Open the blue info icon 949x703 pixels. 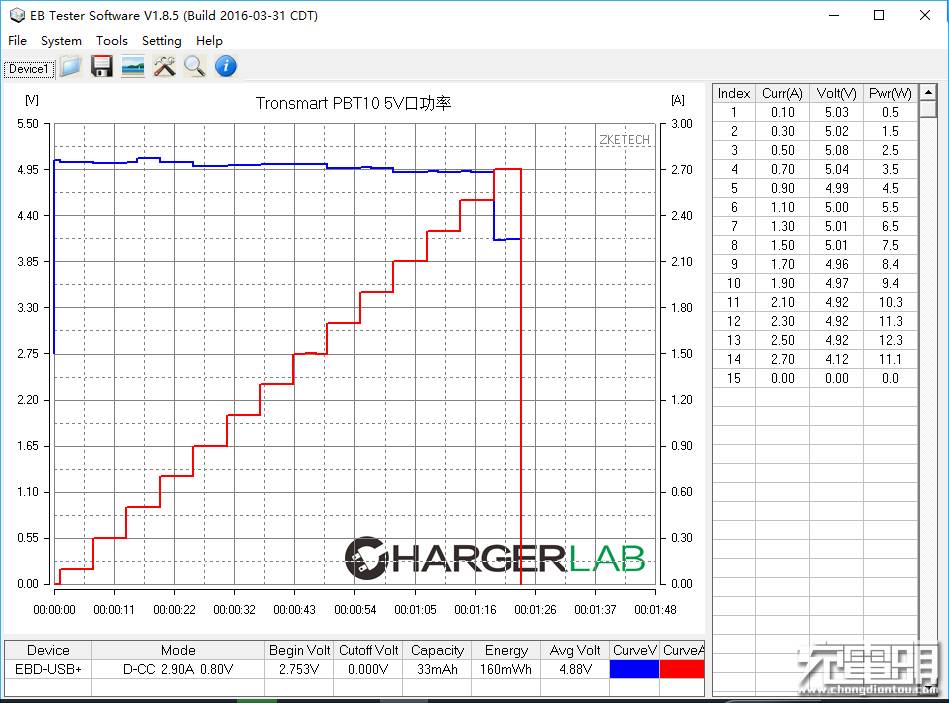coord(226,66)
